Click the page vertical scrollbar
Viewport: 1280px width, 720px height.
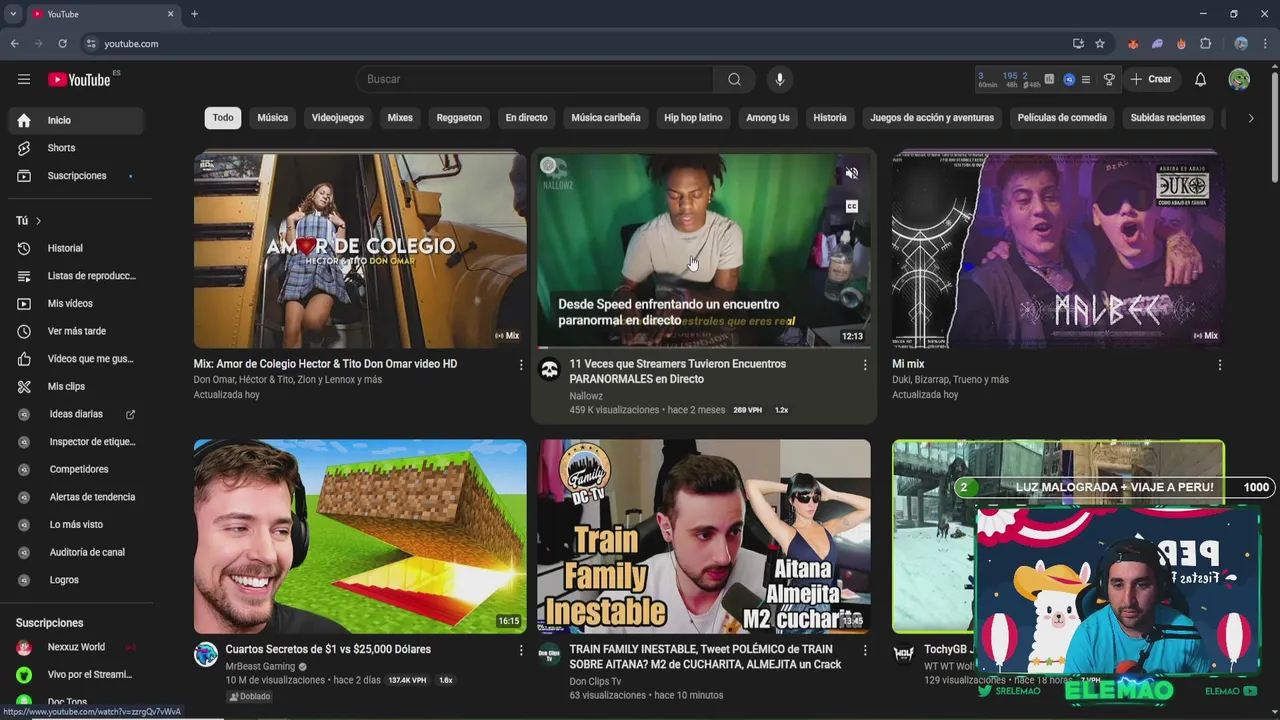point(1274,125)
